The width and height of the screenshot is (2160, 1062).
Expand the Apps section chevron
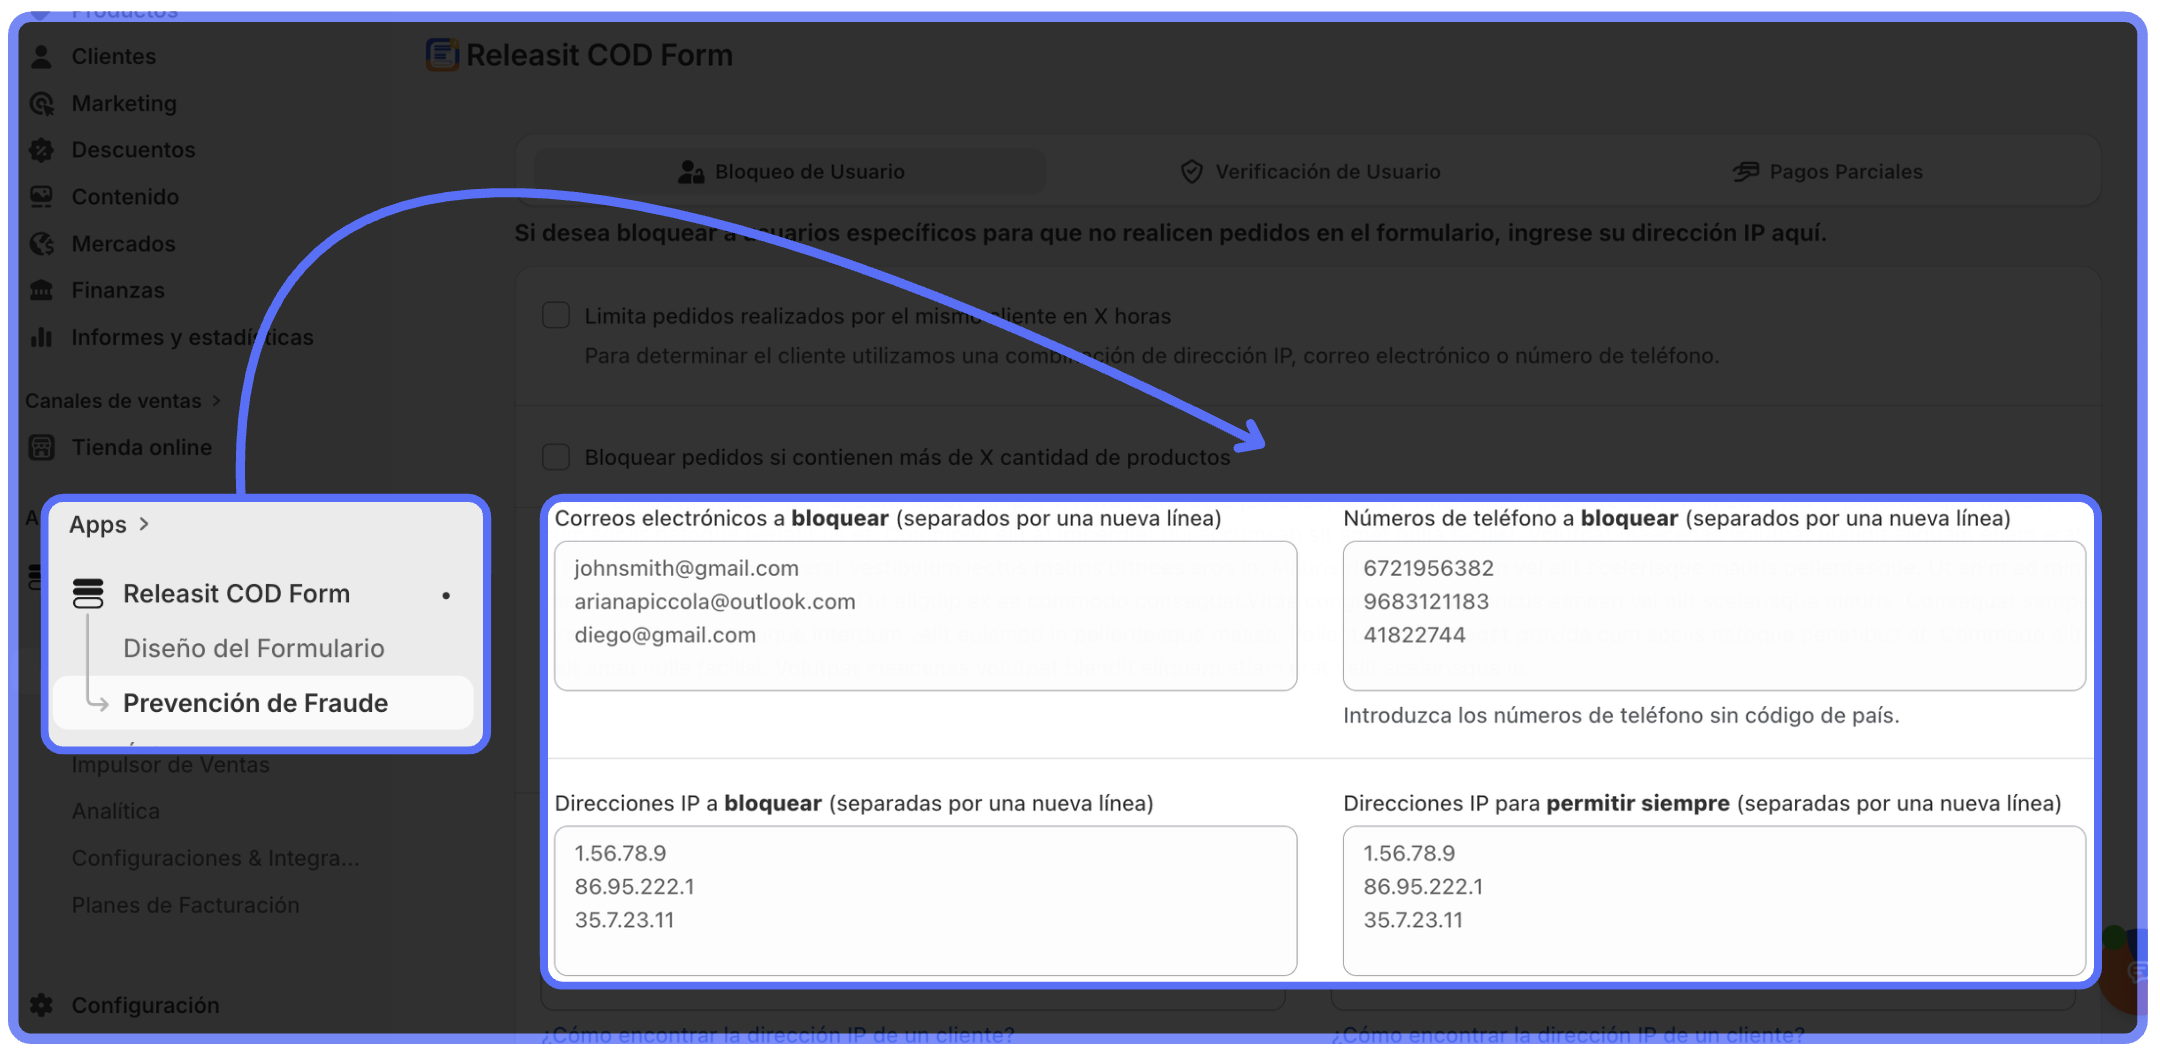pos(145,524)
